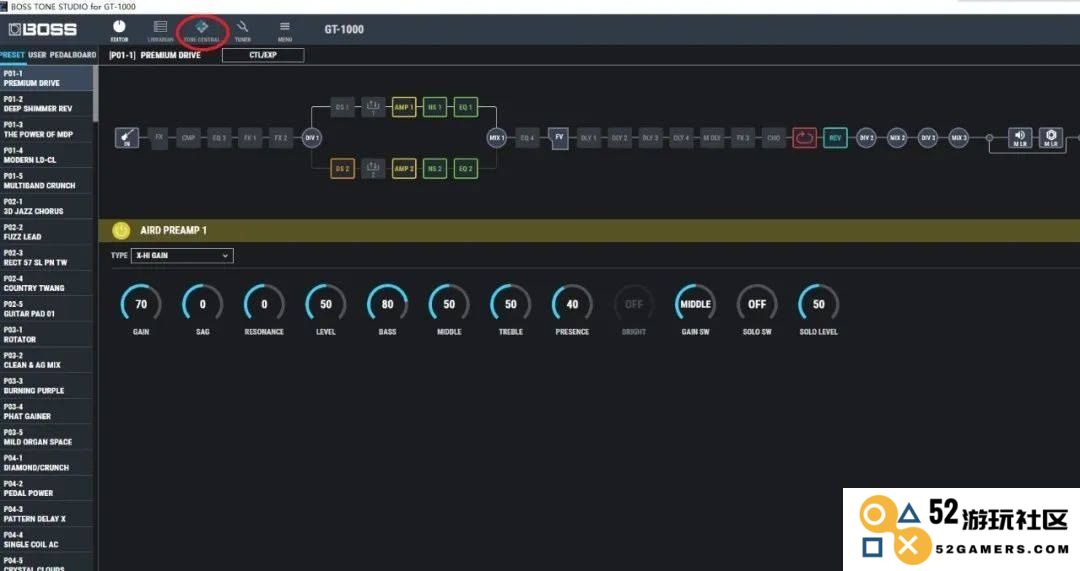Viewport: 1080px width, 571px height.
Task: Open Tone Central
Action: pos(202,30)
